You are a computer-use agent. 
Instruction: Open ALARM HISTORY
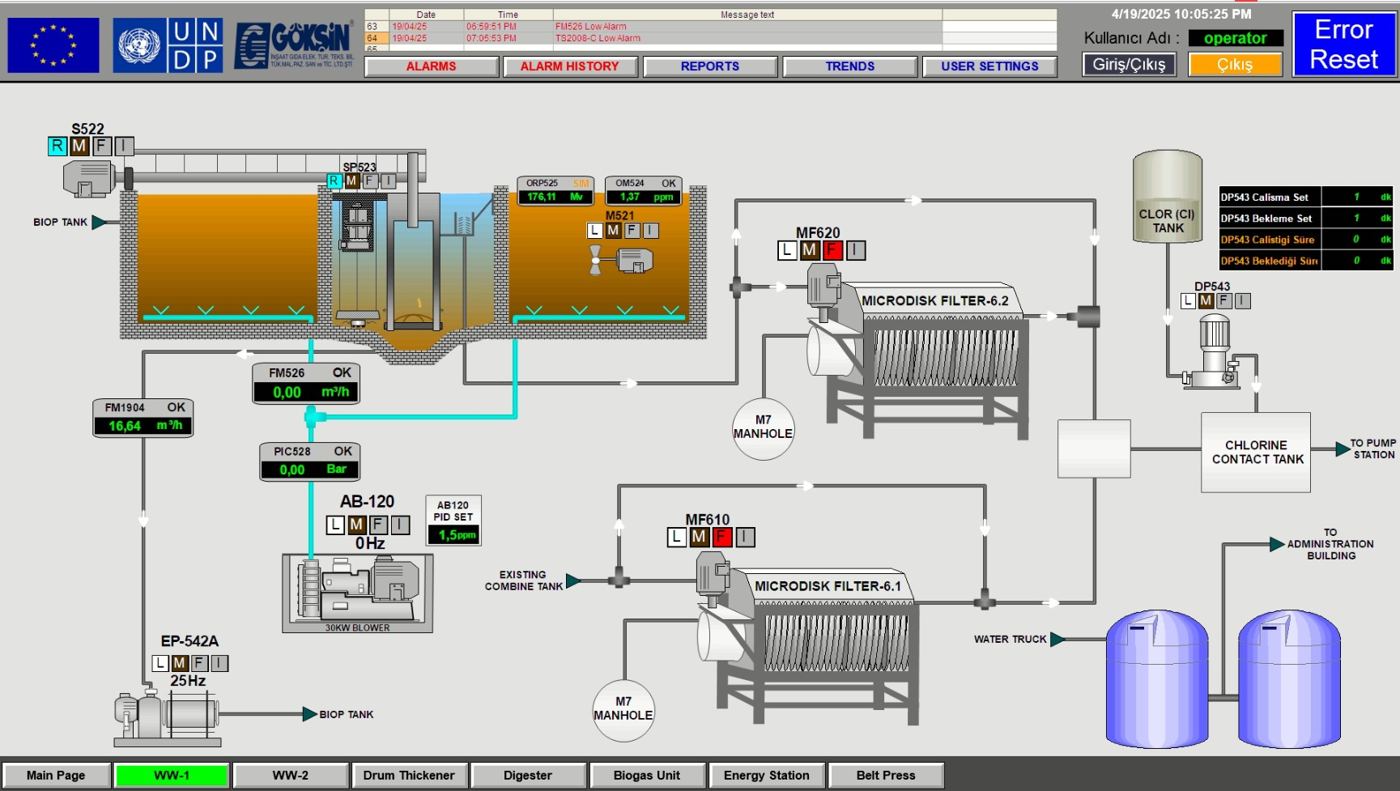coord(570,67)
